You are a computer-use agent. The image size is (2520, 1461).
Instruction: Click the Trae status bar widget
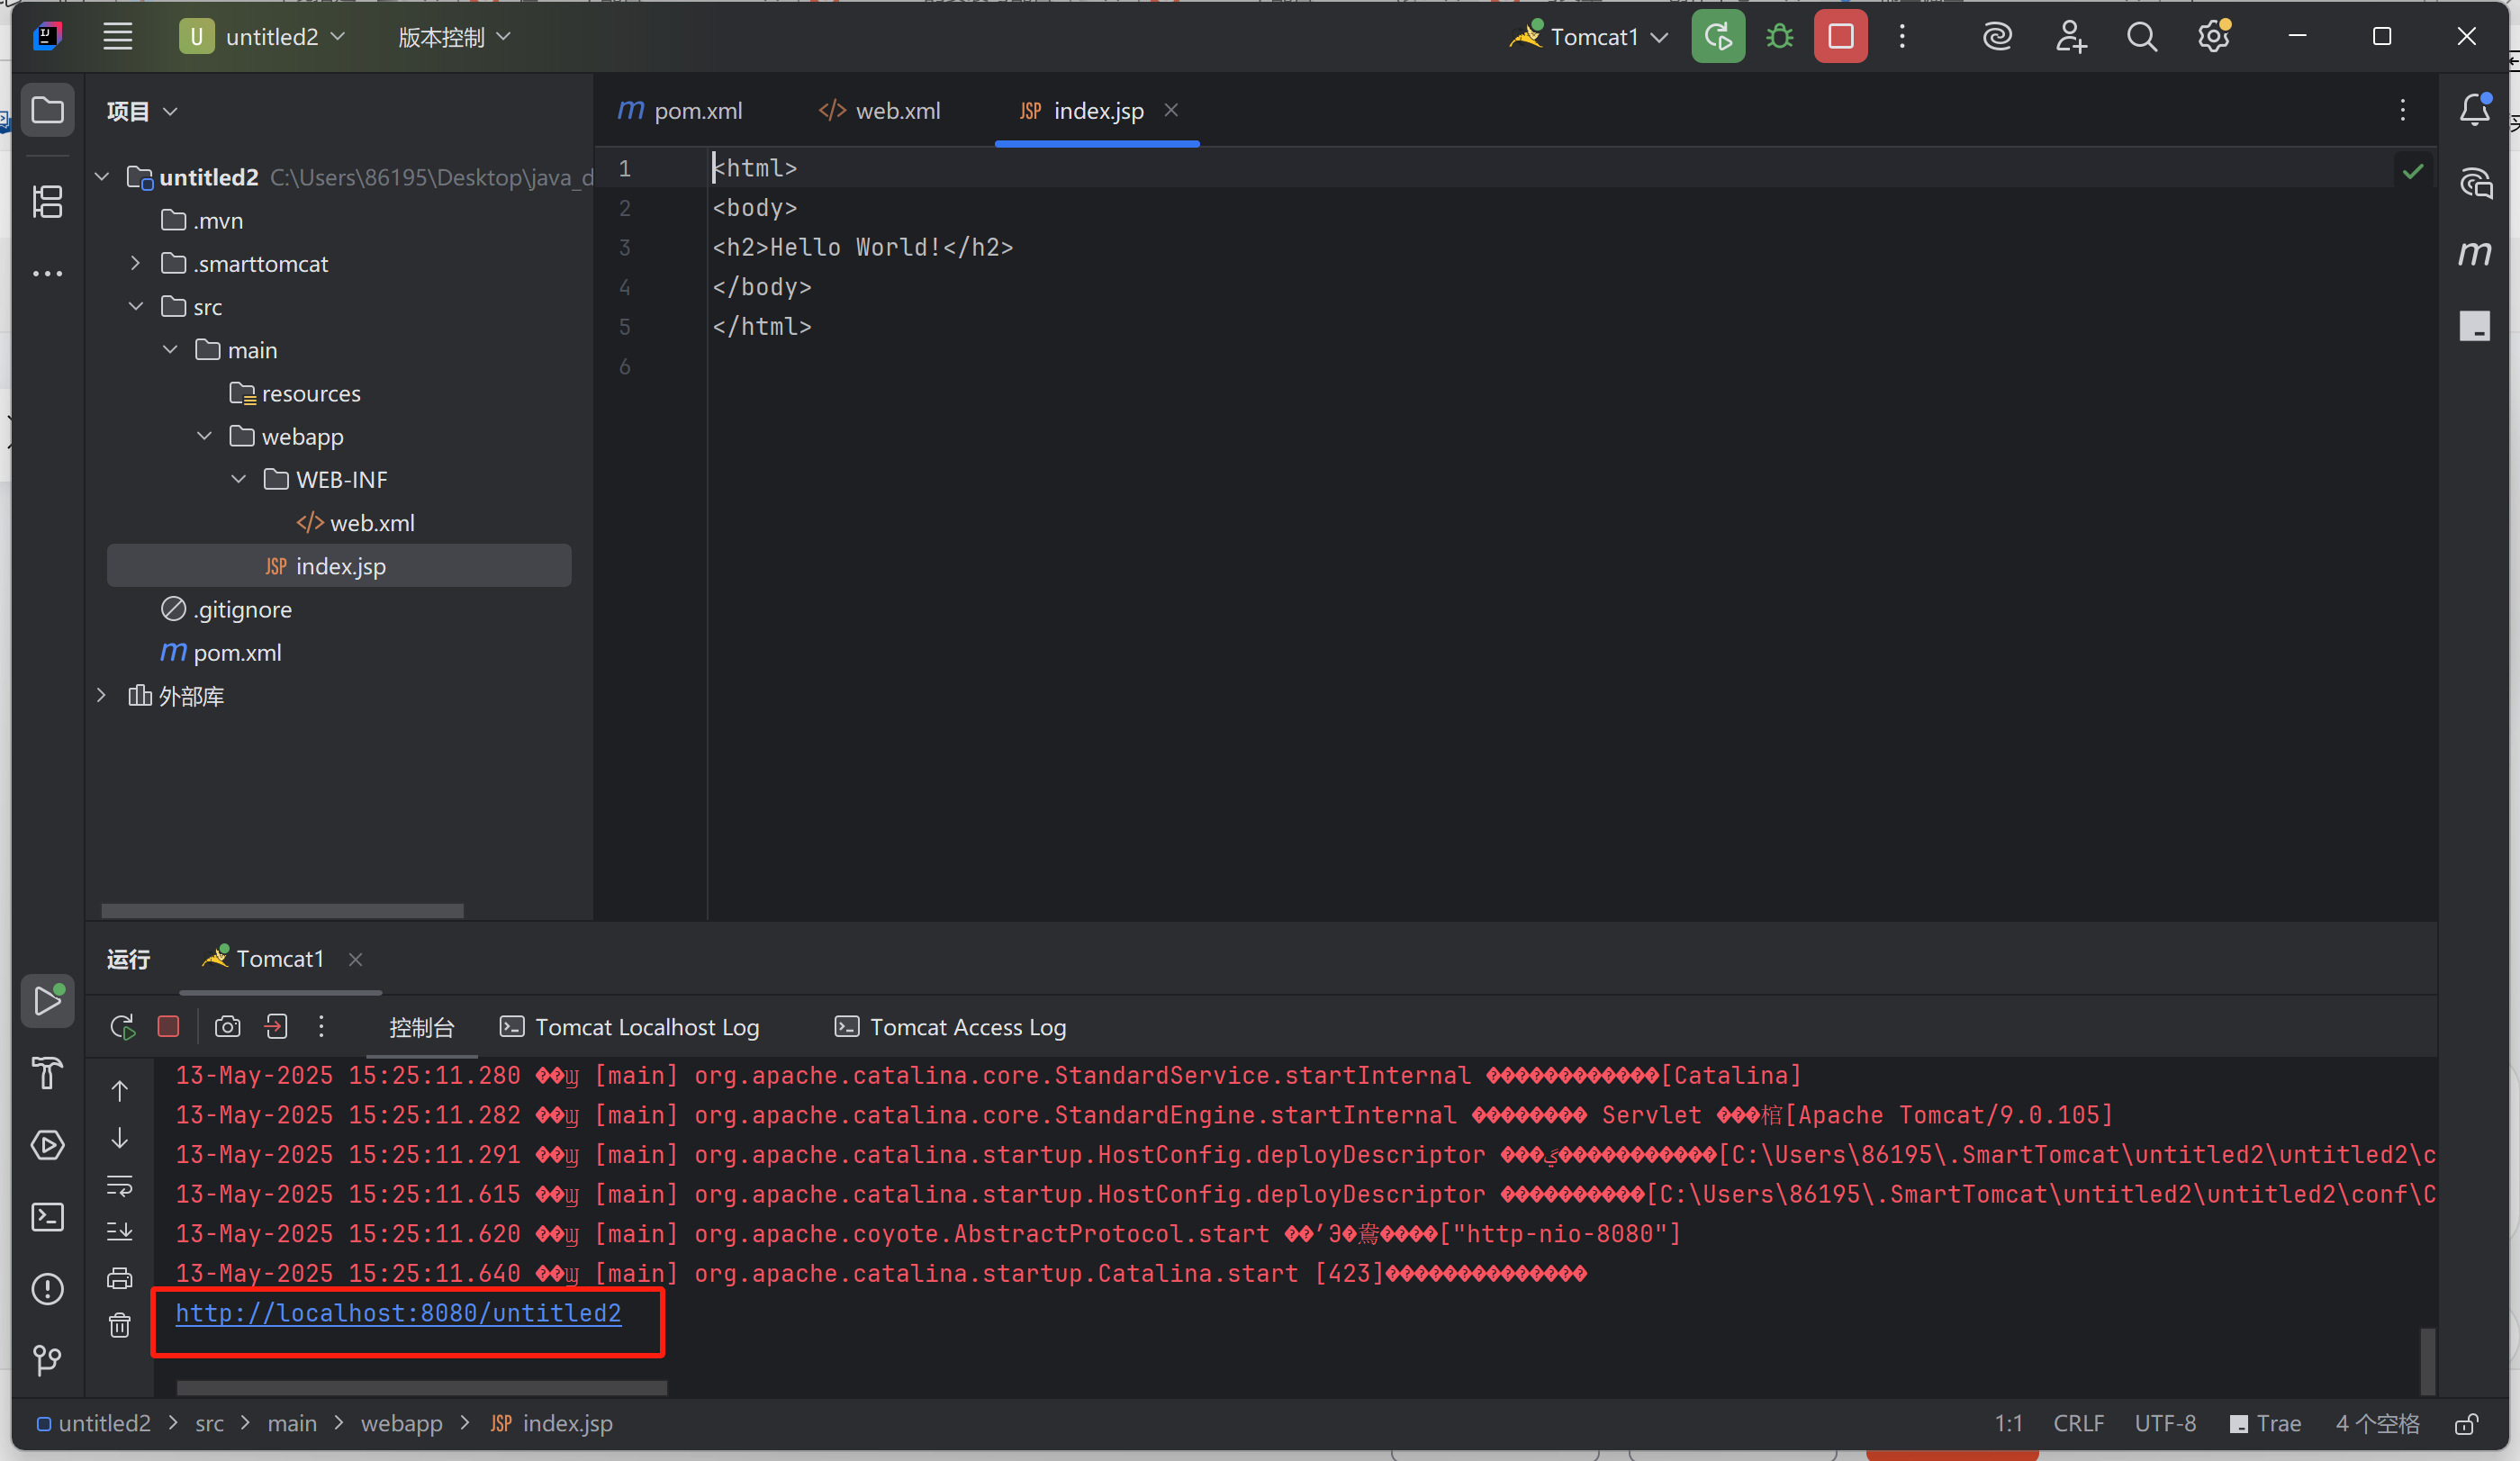coord(2266,1424)
